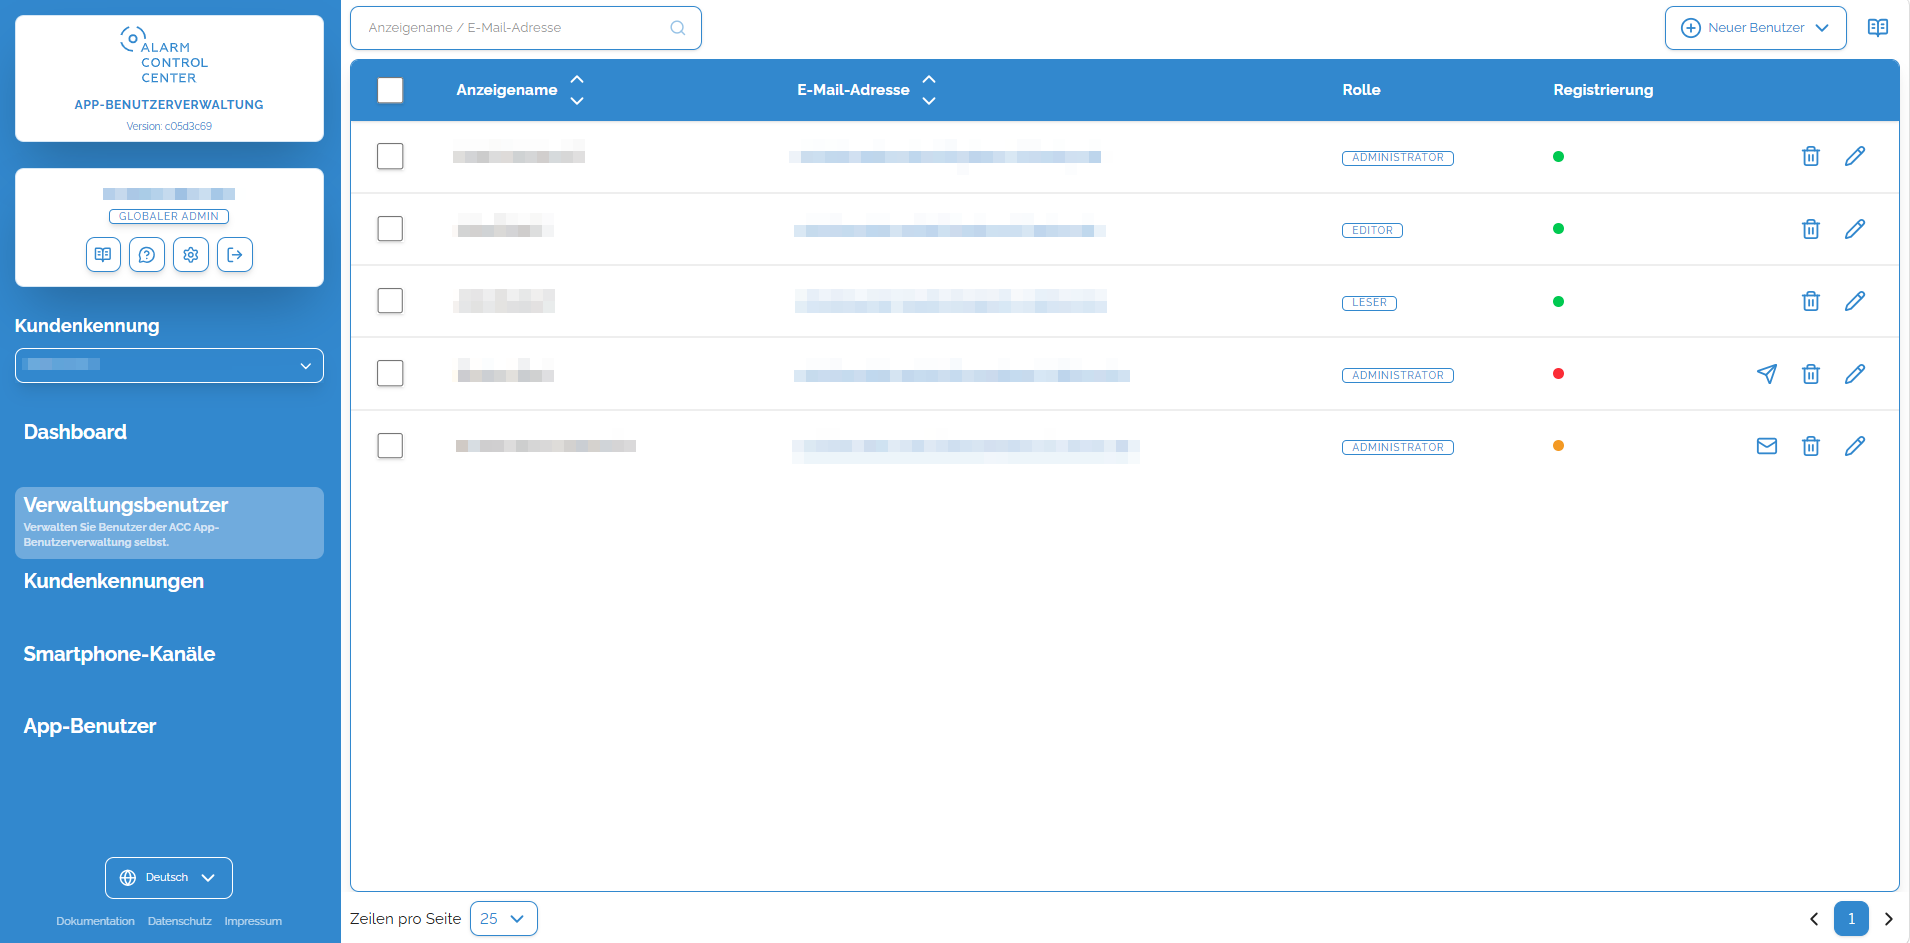Toggle the select-all checkbox in table header
Image resolution: width=1910 pixels, height=943 pixels.
coord(390,90)
